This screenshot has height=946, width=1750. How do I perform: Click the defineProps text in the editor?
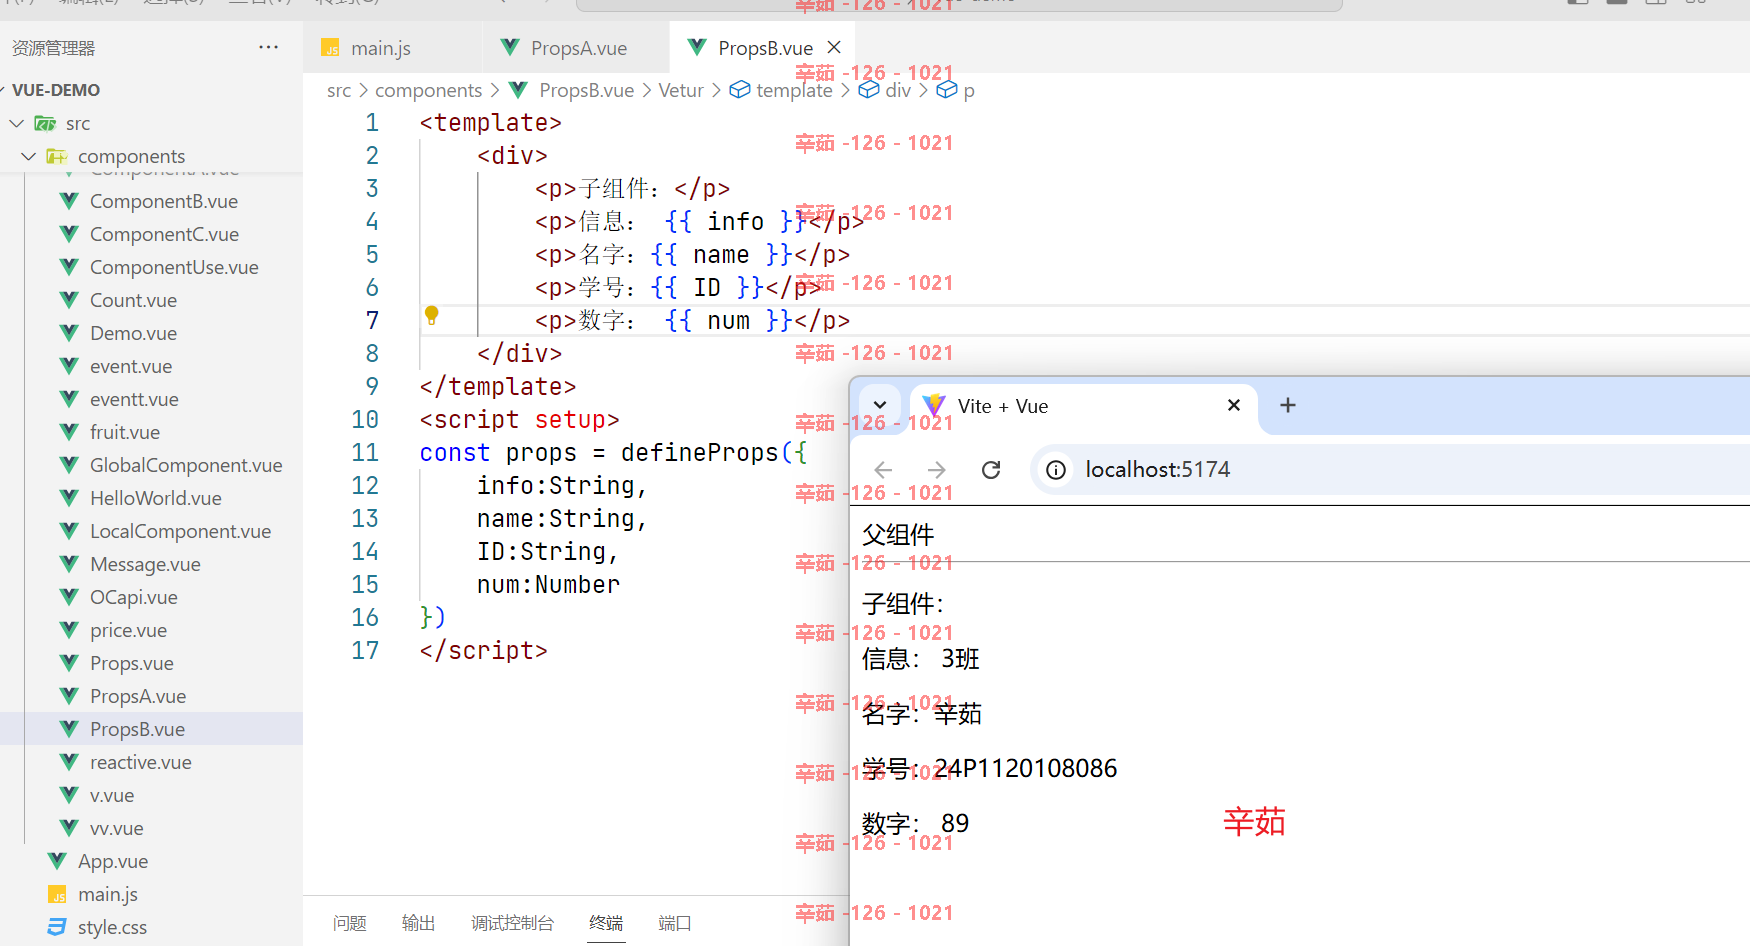(699, 453)
